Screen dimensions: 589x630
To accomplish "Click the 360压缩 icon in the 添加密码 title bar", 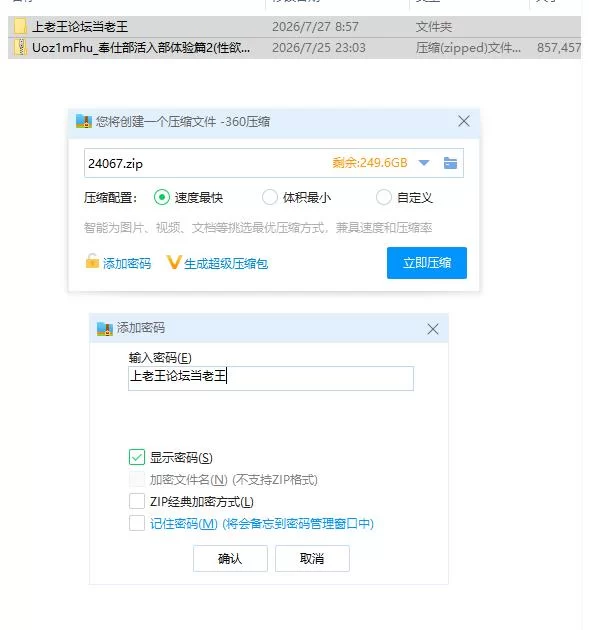I will tap(105, 328).
